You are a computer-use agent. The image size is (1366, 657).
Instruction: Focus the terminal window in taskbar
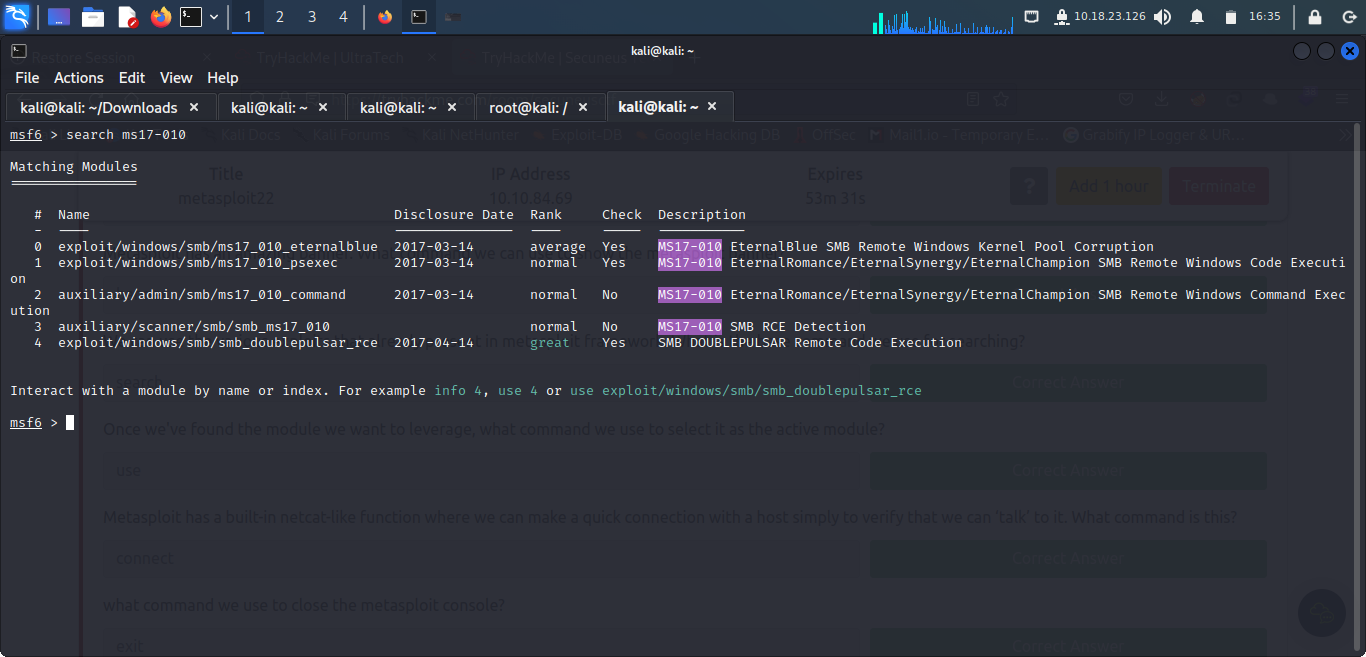point(420,17)
